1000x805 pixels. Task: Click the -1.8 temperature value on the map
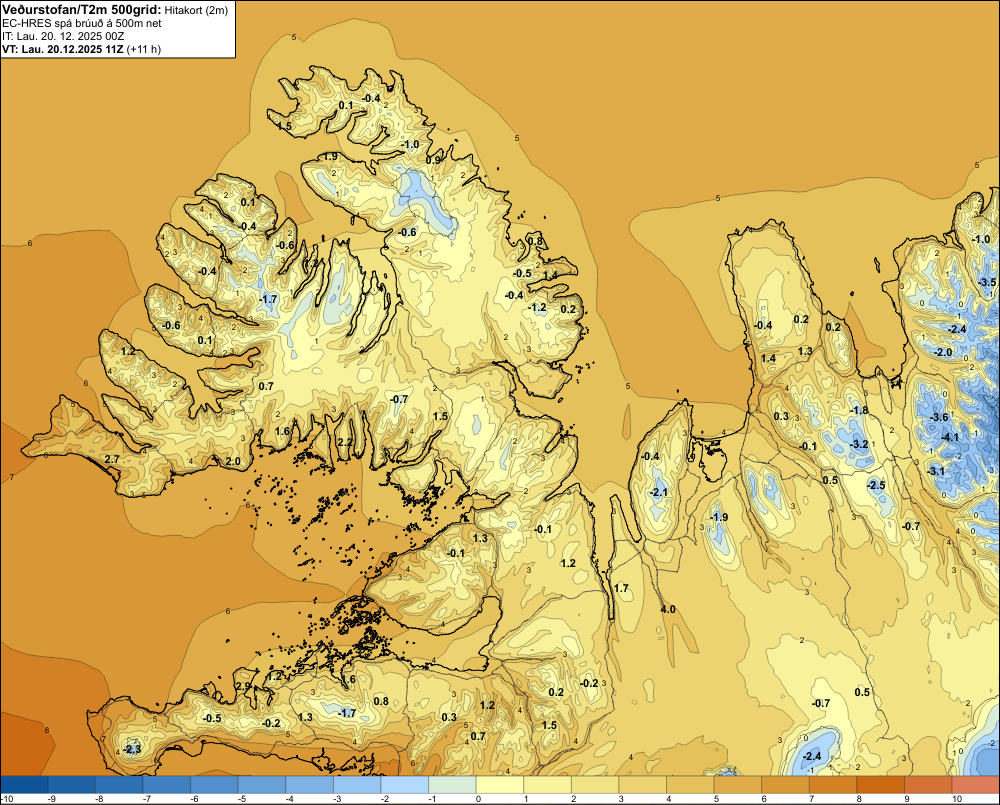(859, 410)
